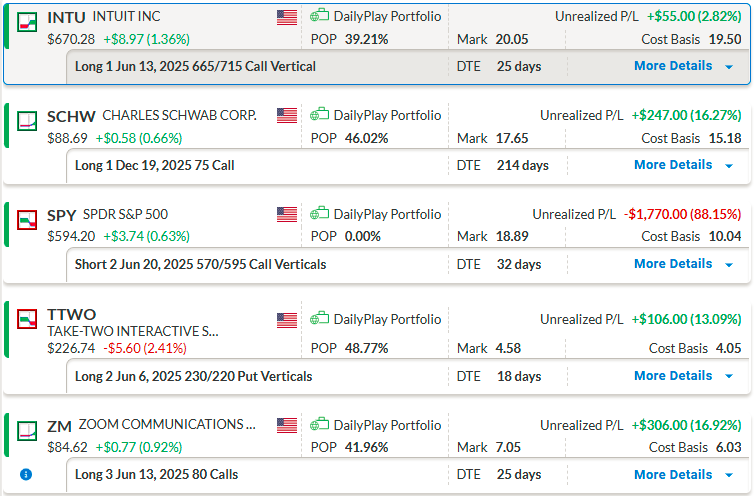Click the US flag in INTU row
The height and width of the screenshot is (496, 755).
click(287, 17)
